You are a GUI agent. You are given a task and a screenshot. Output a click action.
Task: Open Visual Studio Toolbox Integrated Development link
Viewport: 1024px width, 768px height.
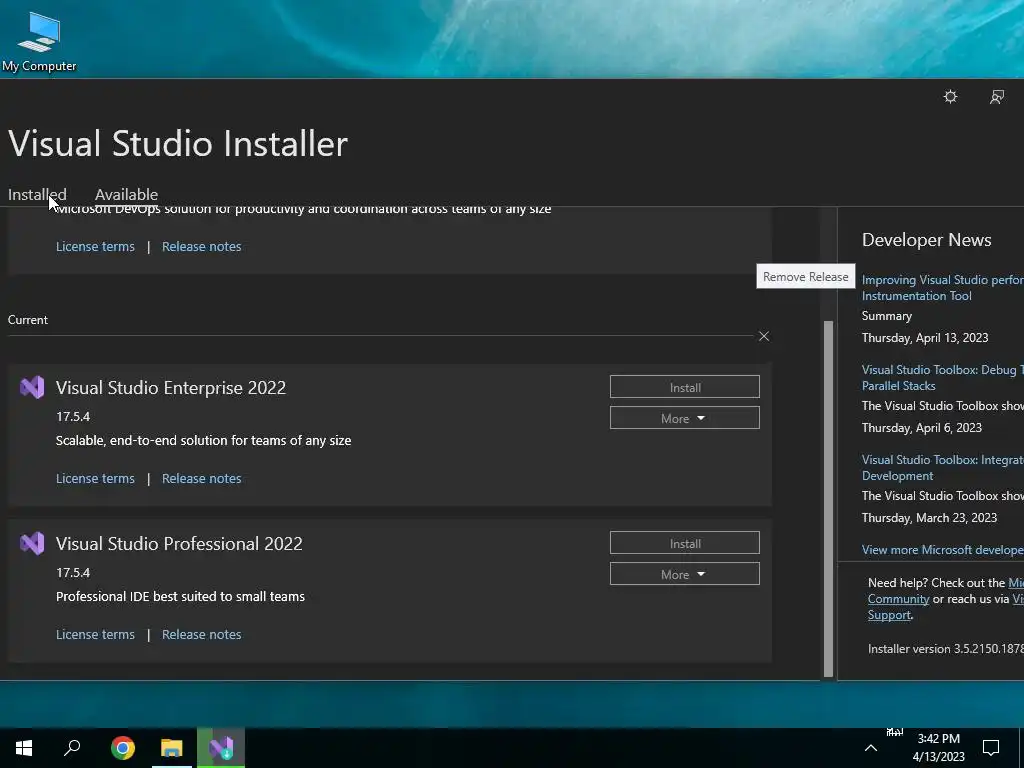pos(942,468)
